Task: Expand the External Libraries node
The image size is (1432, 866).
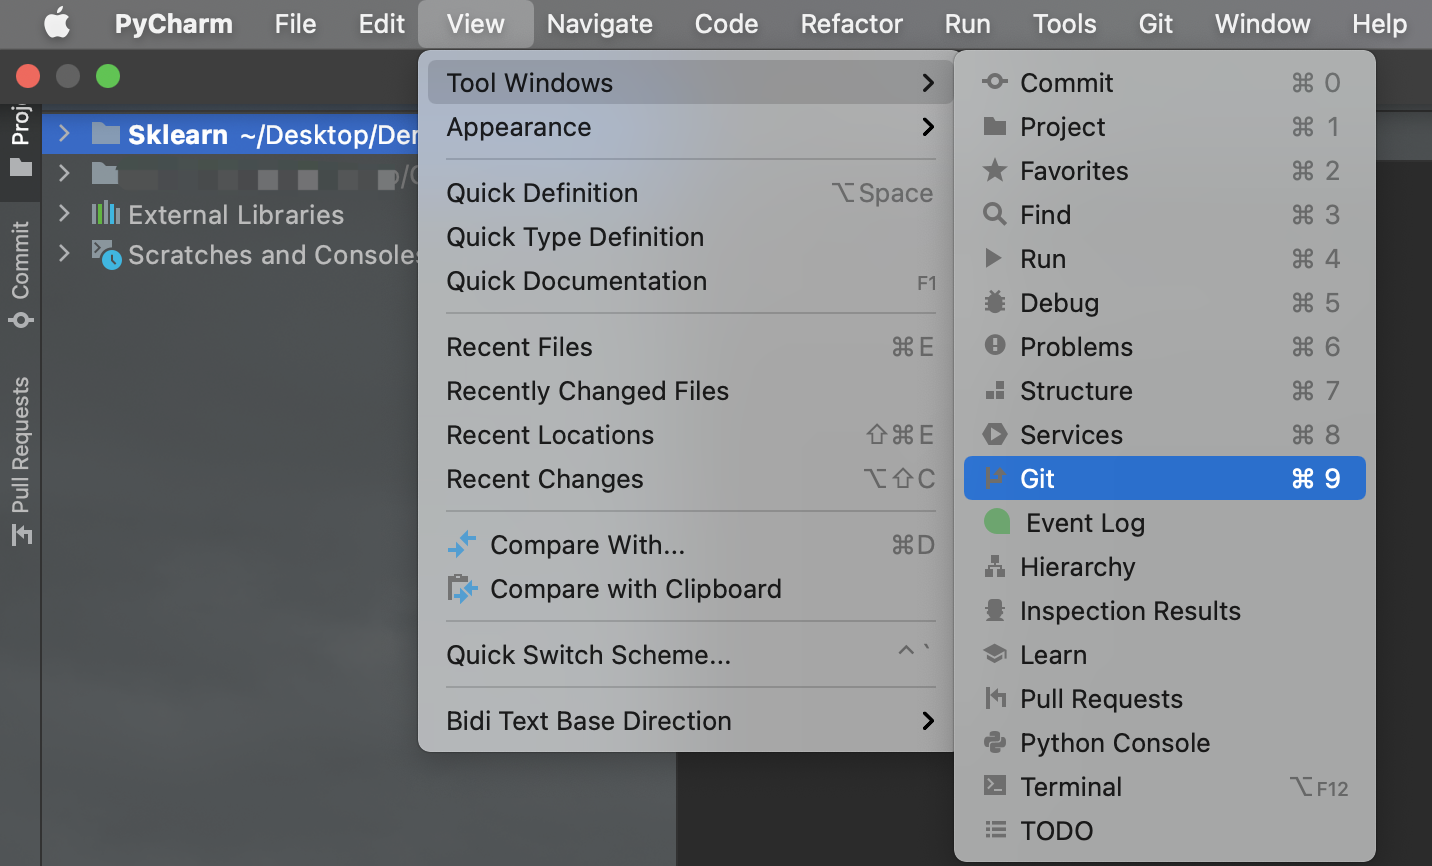Action: coord(64,214)
